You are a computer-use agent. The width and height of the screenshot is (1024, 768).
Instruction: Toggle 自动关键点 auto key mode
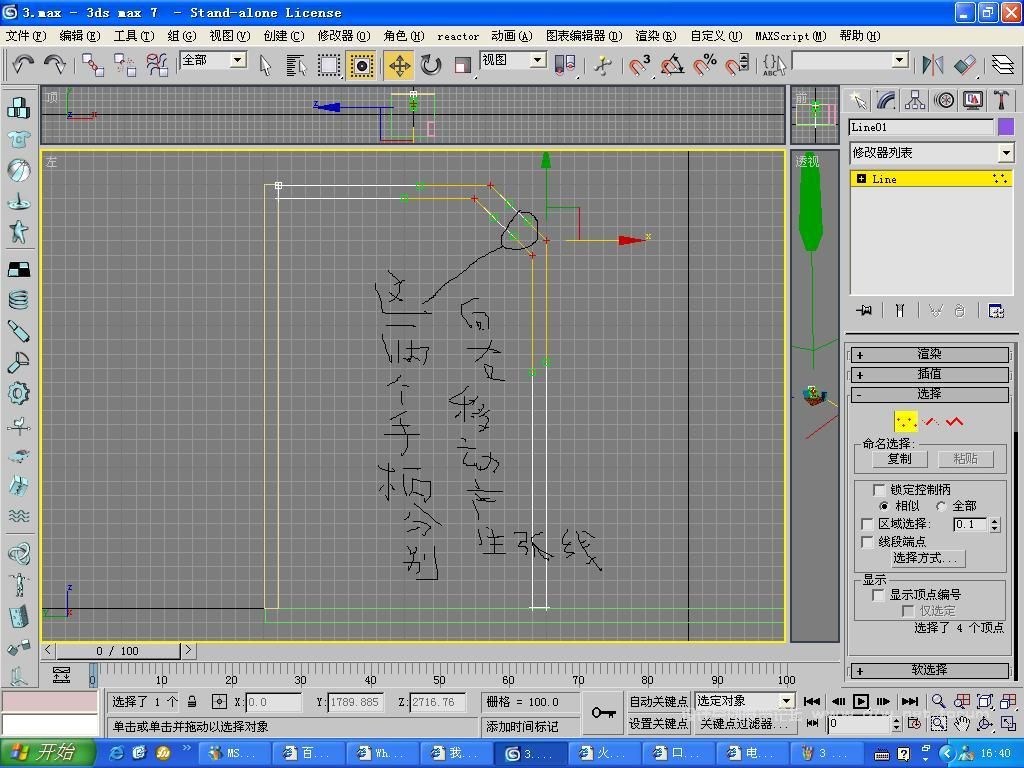658,701
